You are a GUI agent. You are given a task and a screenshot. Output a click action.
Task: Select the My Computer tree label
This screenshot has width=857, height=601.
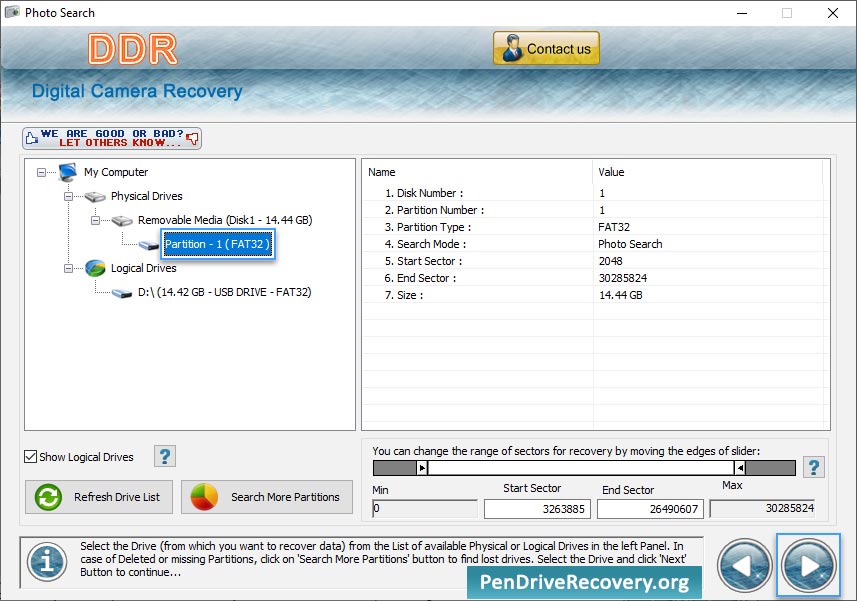pos(116,172)
